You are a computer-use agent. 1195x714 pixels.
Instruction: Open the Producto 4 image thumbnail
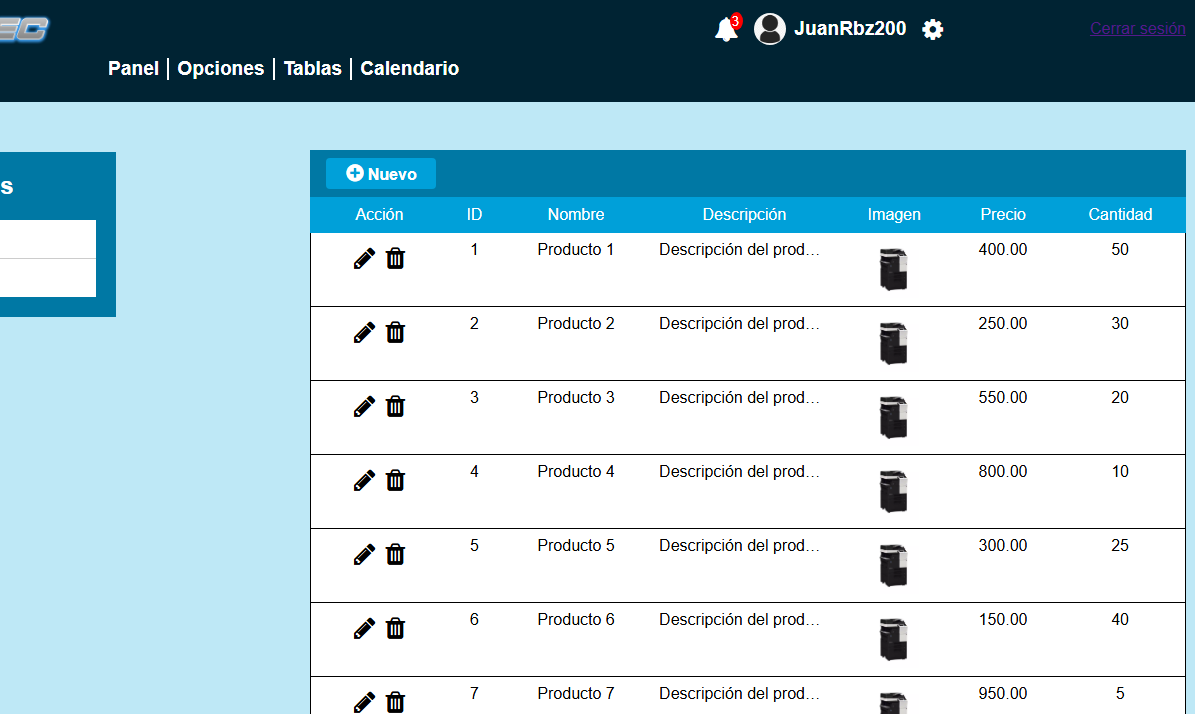pos(893,492)
